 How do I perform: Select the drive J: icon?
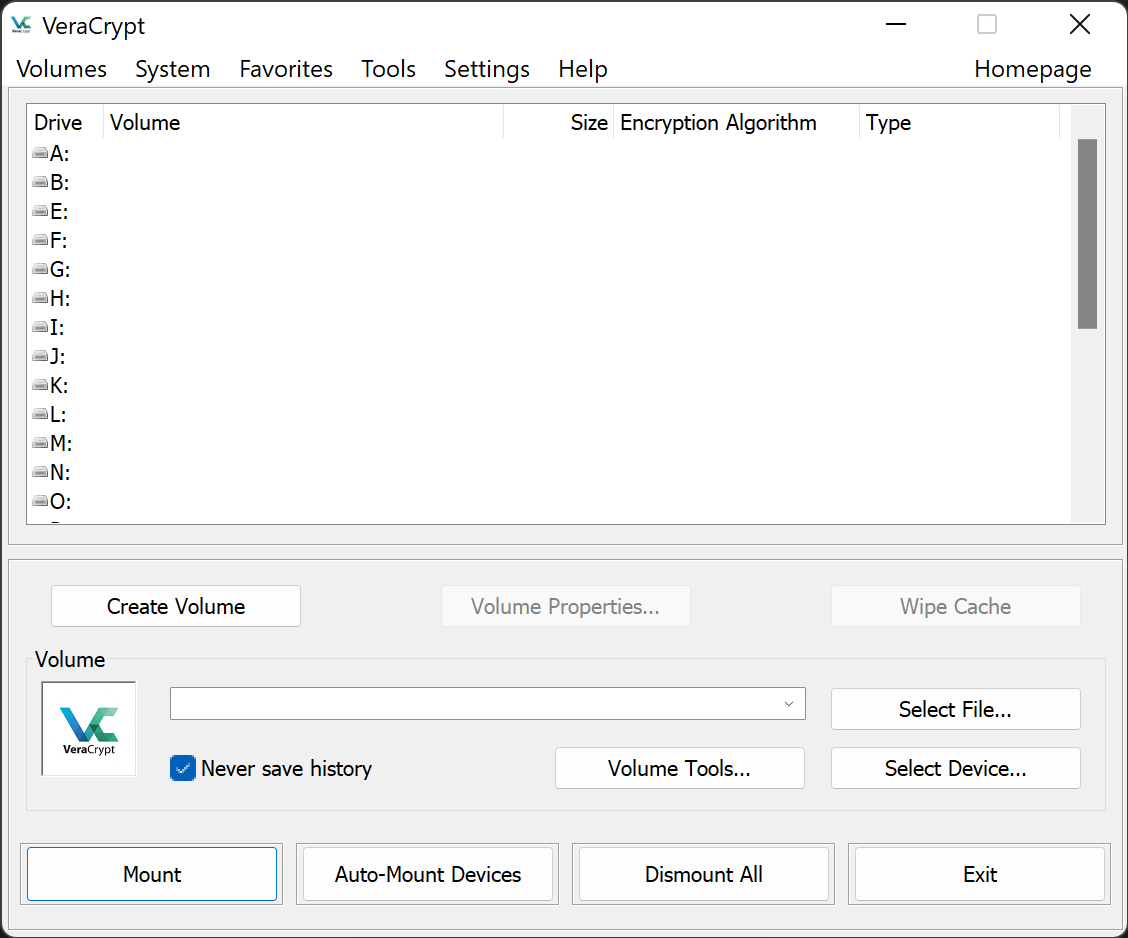click(42, 356)
